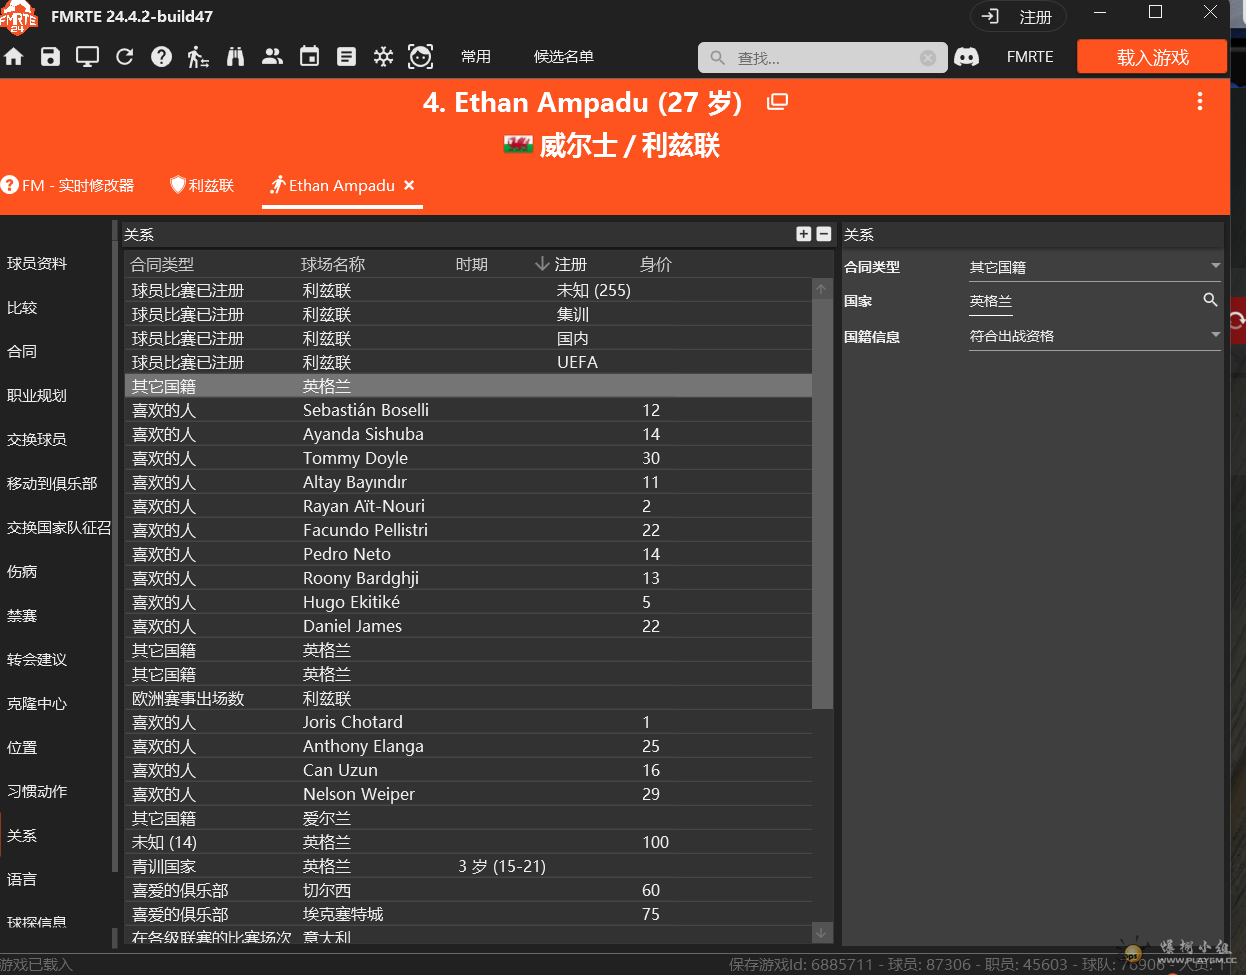The image size is (1246, 975).
Task: Click the 身价 column header
Action: [x=656, y=264]
